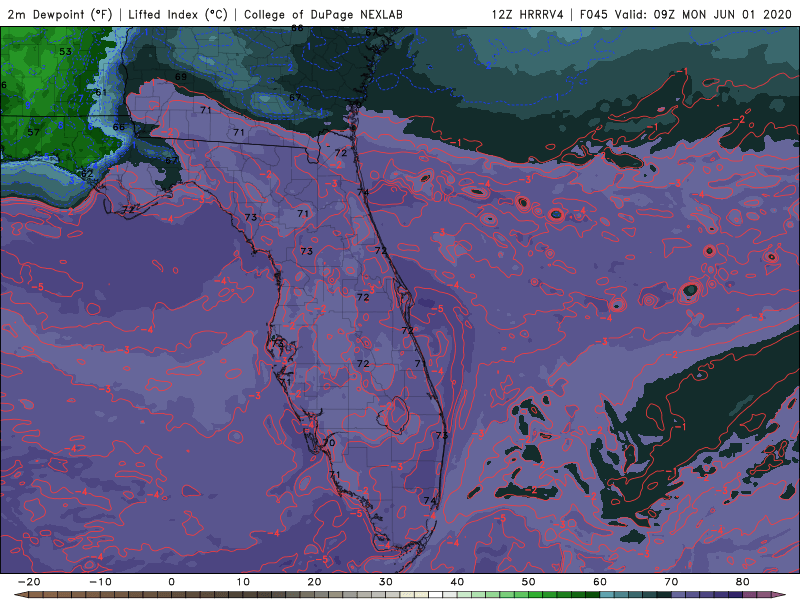Click the Lake Okeechobee outline on the map
This screenshot has width=800, height=600.
click(x=393, y=415)
